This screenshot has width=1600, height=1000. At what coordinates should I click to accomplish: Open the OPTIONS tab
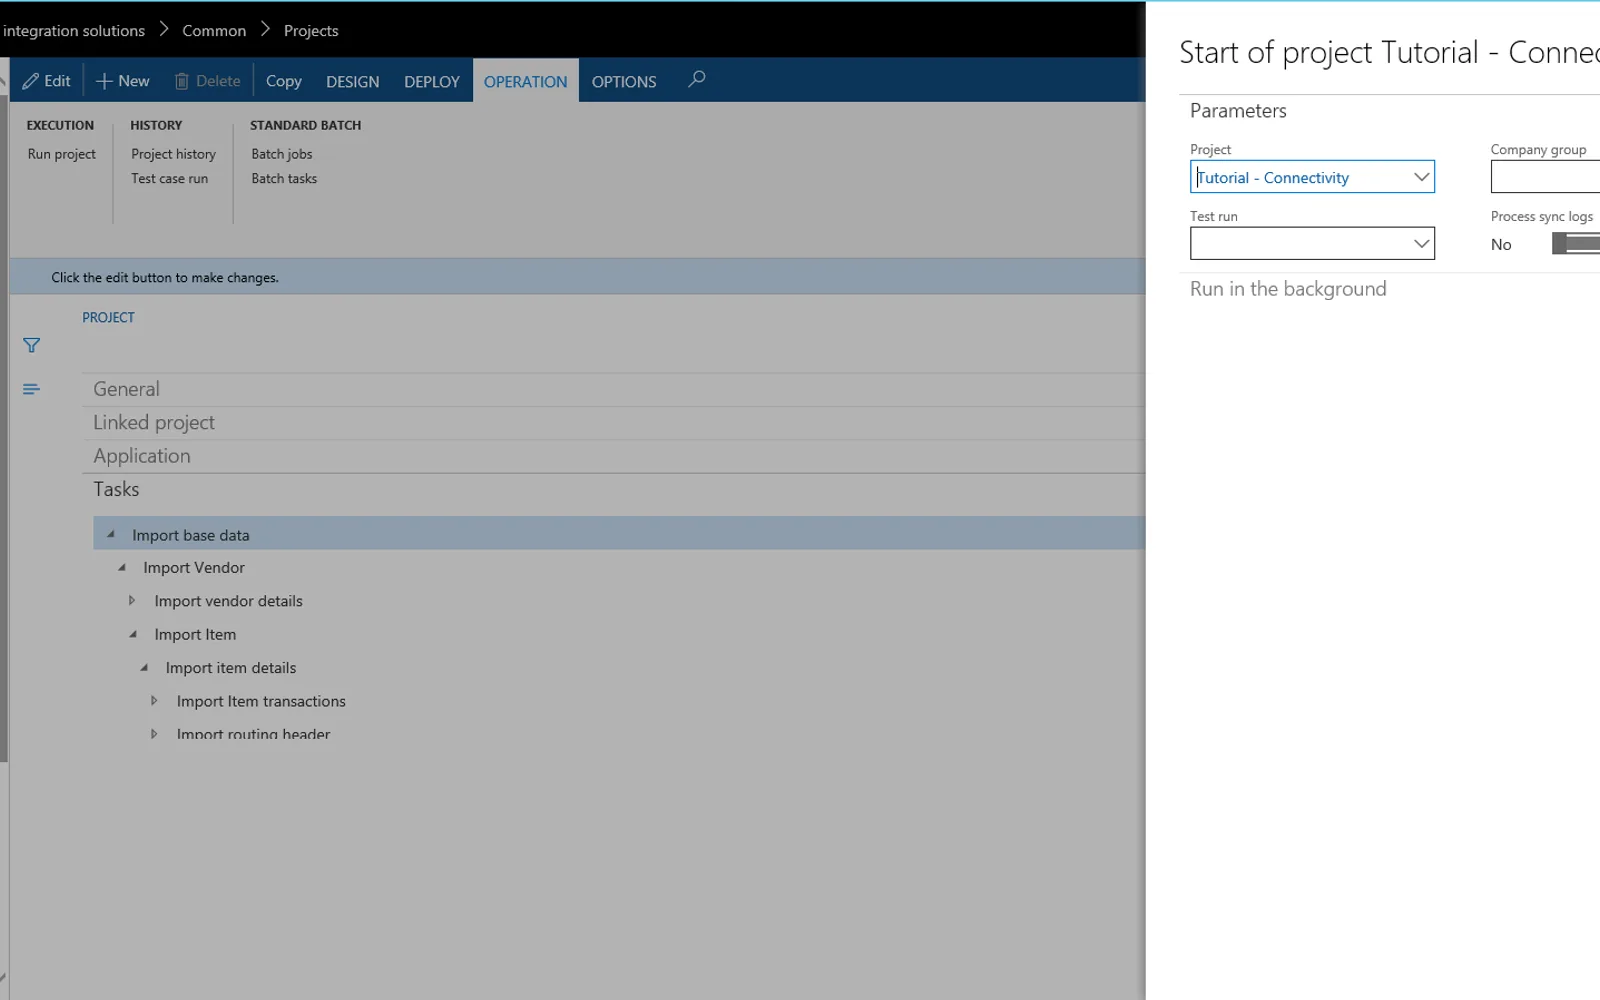point(624,82)
